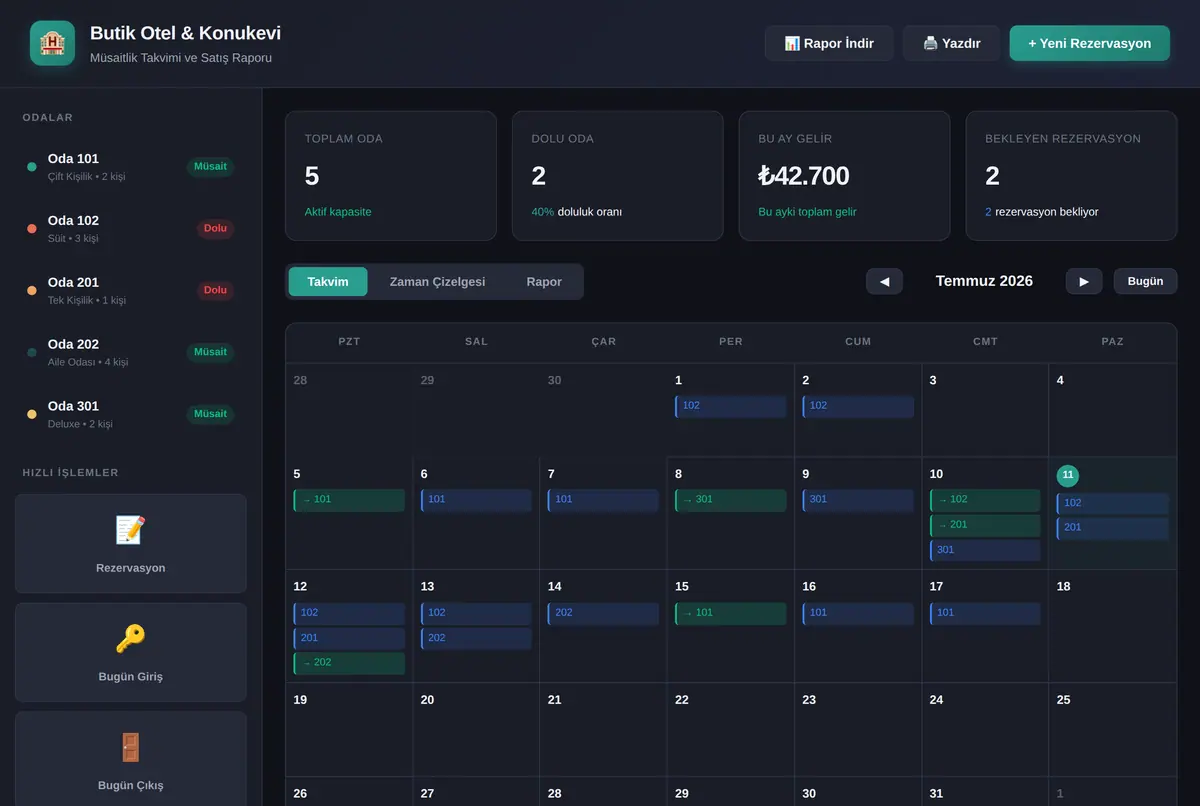Image resolution: width=1200 pixels, height=806 pixels.
Task: Go to next month with right arrow
Action: tap(1084, 281)
